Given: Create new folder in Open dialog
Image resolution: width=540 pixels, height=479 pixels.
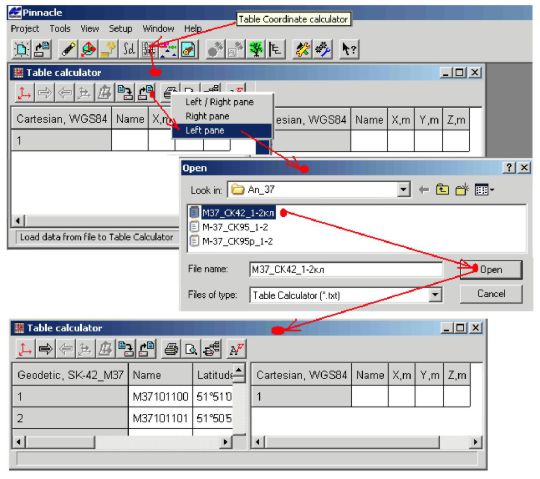Looking at the screenshot, I should 462,189.
